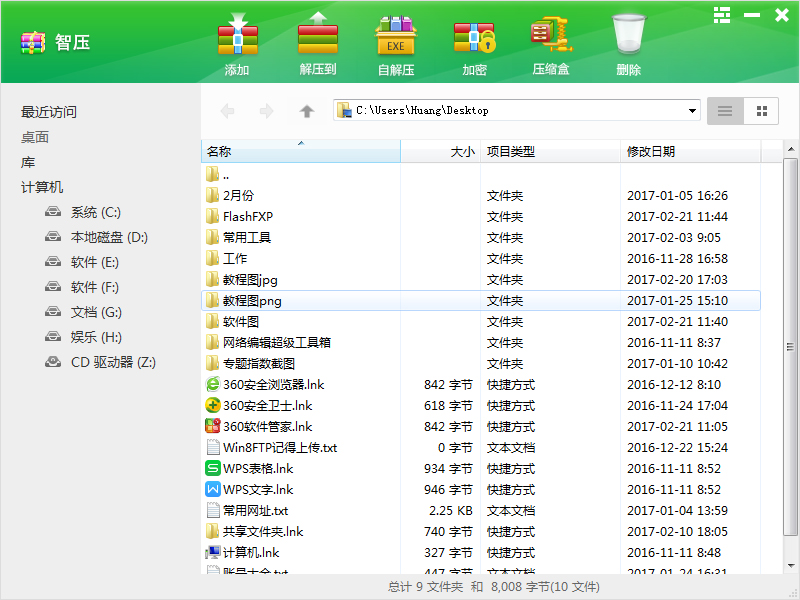Switch to list detail view
This screenshot has height=600, width=800.
pyautogui.click(x=725, y=111)
